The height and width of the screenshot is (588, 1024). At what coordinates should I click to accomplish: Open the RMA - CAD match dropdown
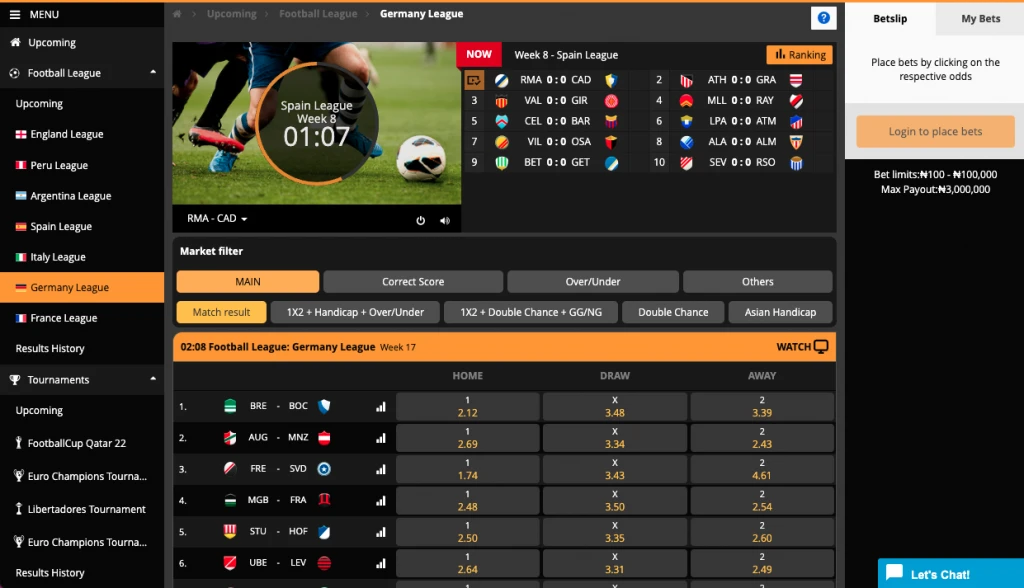pyautogui.click(x=217, y=219)
